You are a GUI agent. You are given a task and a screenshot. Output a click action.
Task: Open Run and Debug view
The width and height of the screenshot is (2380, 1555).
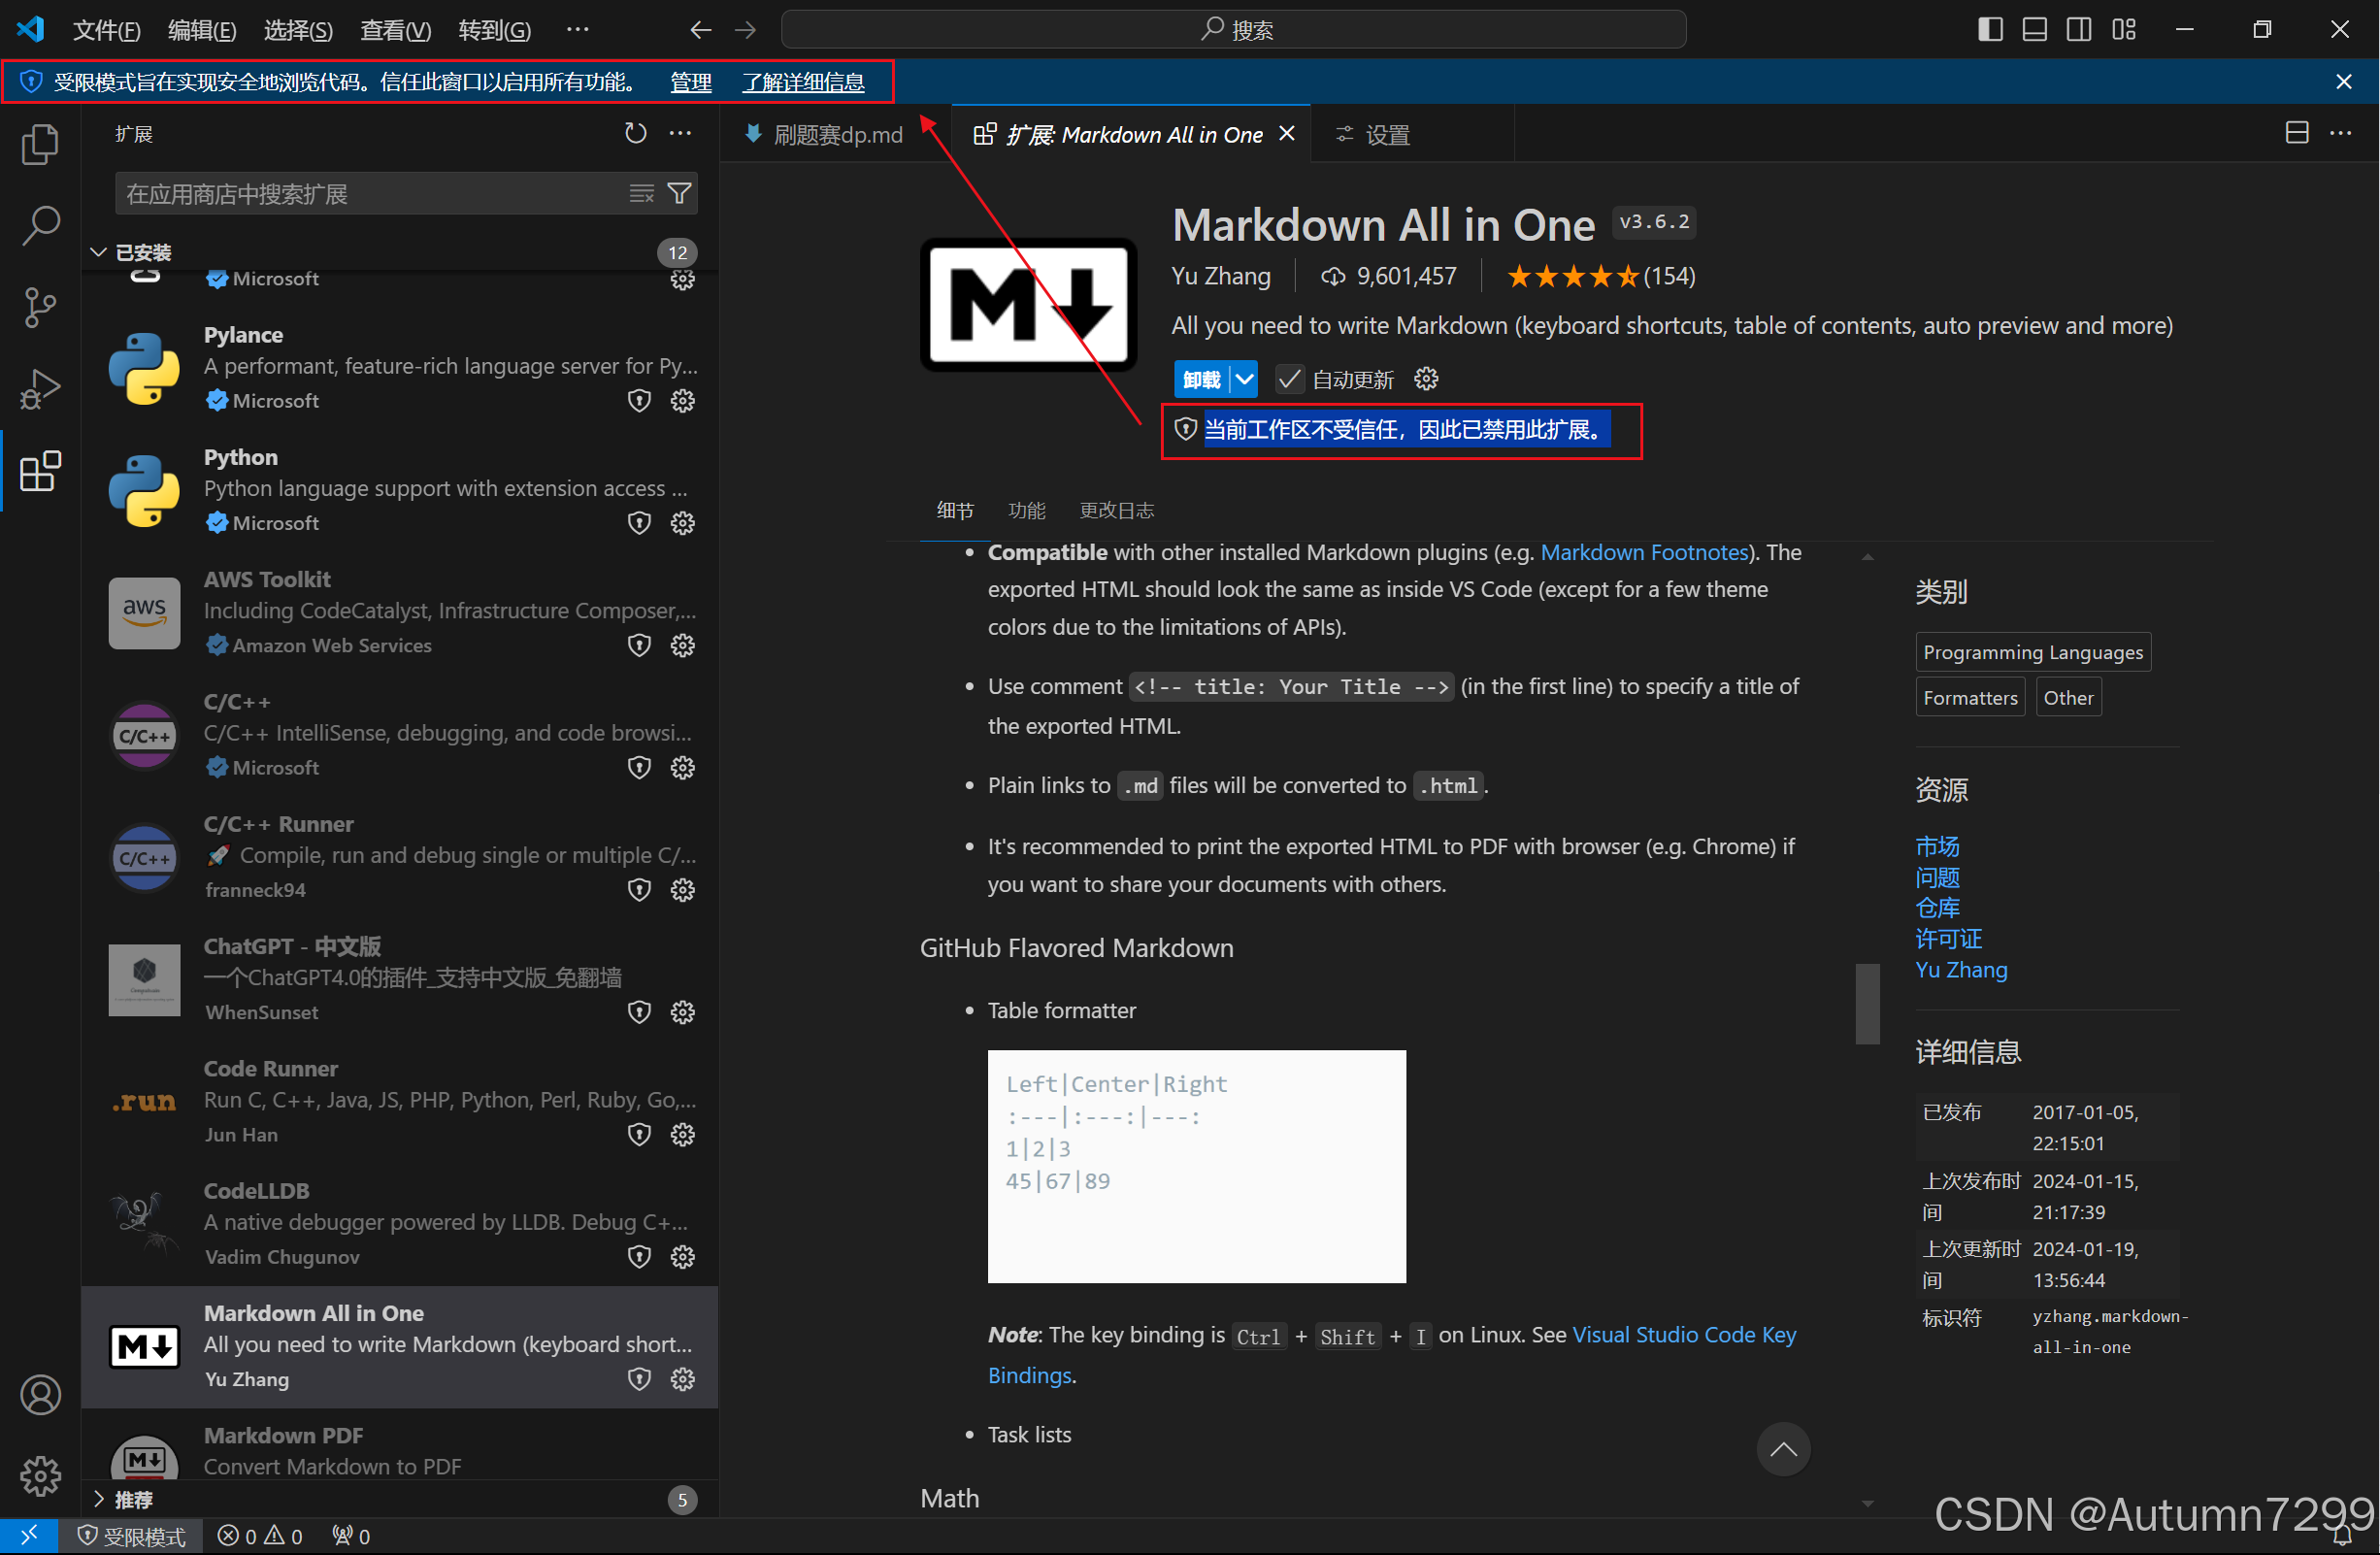[40, 389]
